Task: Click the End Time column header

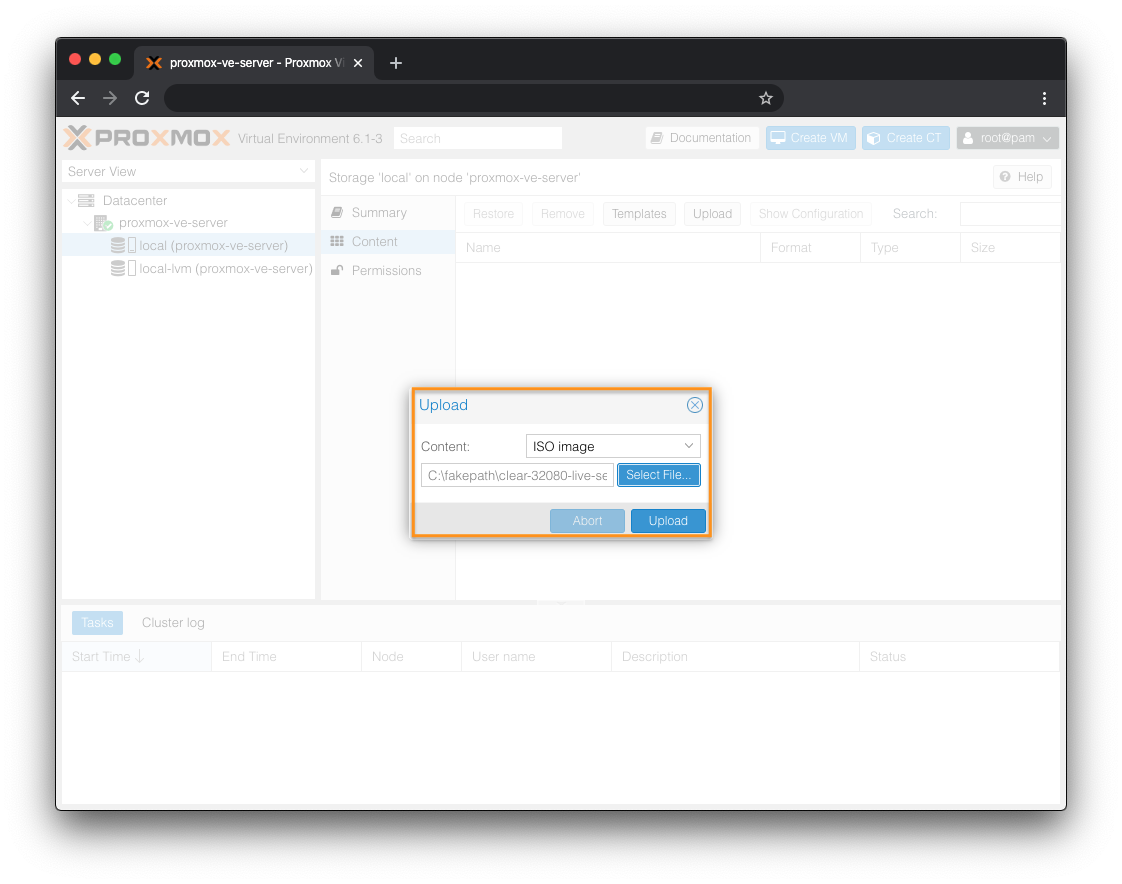Action: click(x=286, y=656)
